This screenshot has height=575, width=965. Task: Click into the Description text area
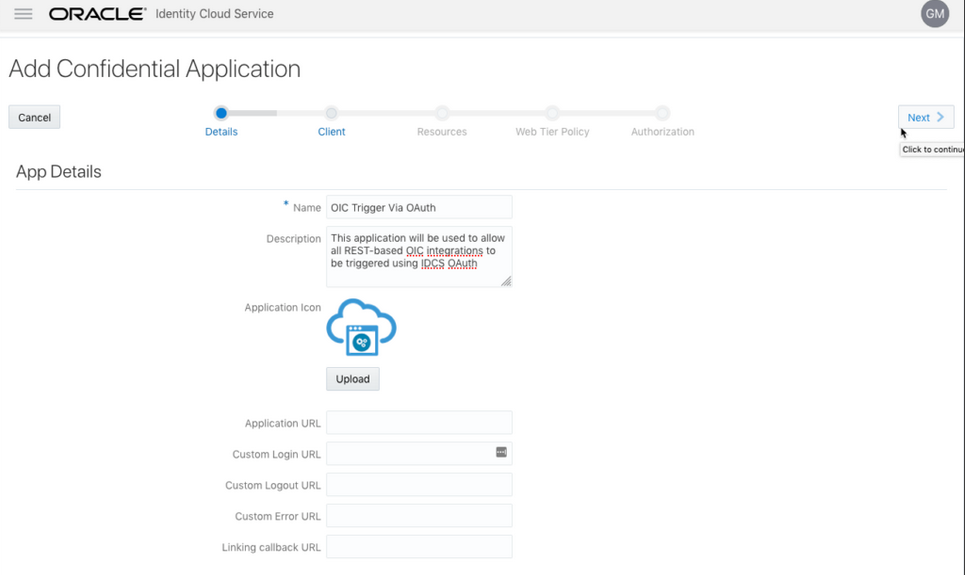(419, 257)
